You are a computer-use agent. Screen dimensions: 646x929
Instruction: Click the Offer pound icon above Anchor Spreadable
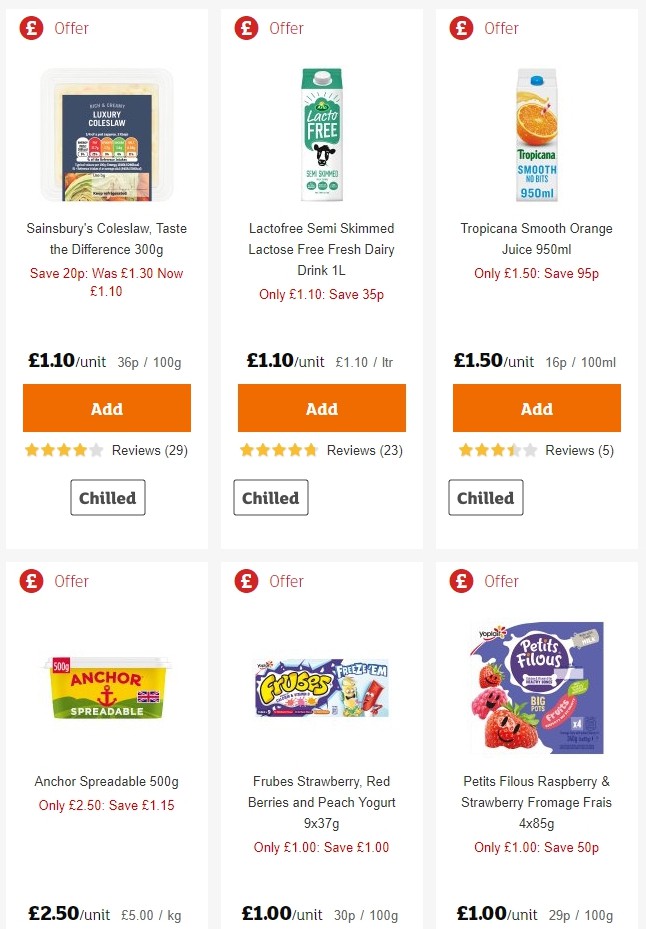[29, 581]
